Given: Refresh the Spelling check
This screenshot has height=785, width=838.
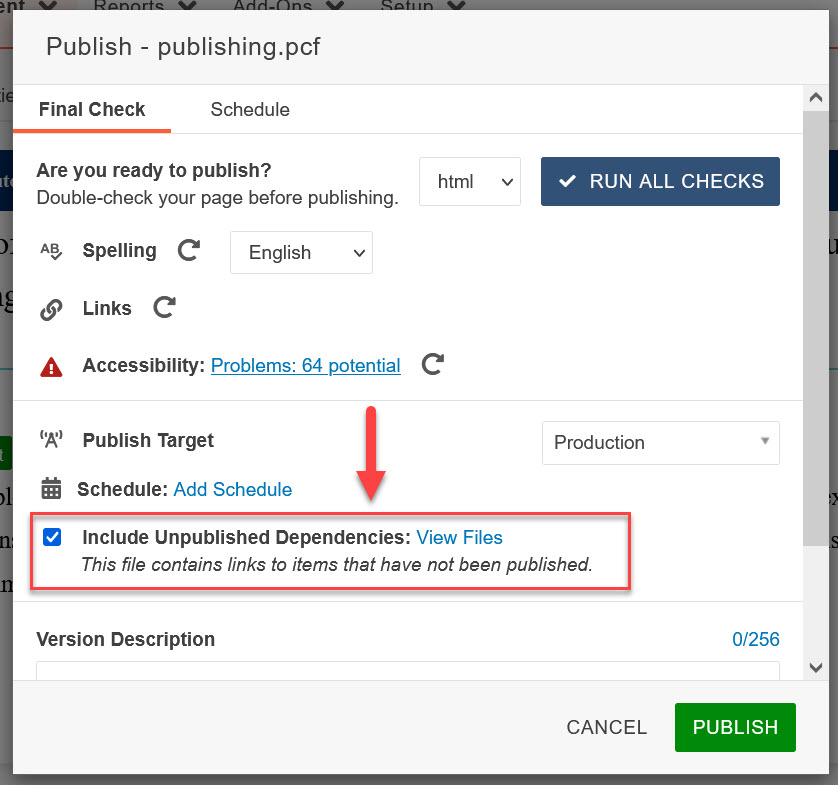Looking at the screenshot, I should [x=188, y=251].
